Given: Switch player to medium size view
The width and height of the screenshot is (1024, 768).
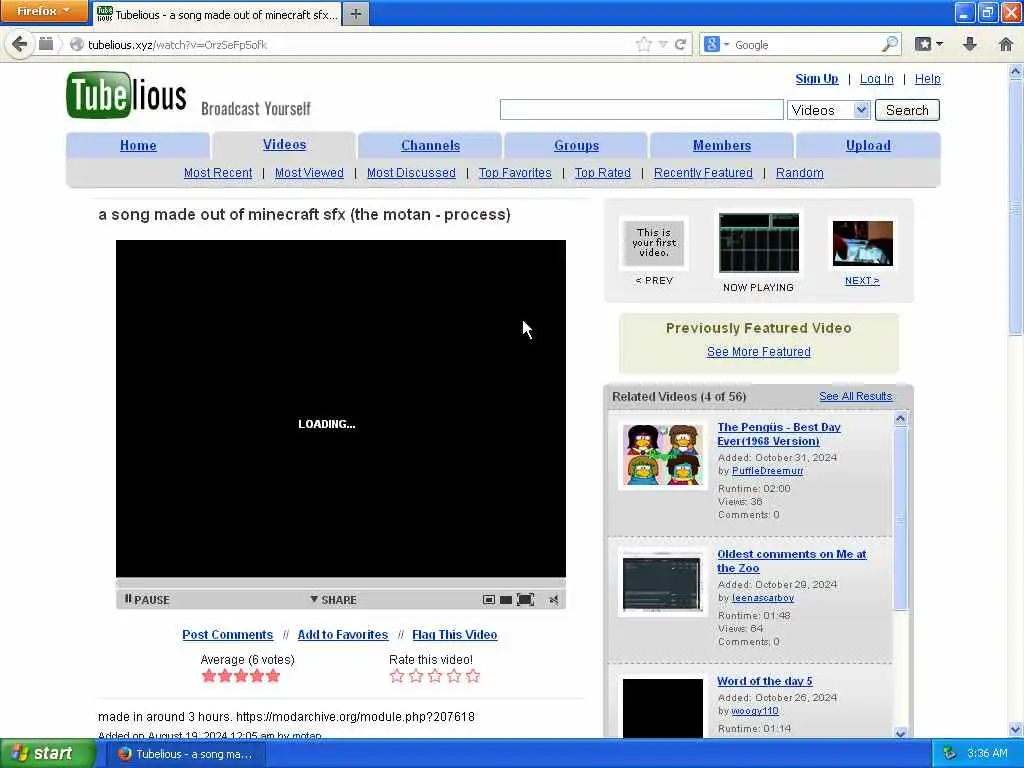Looking at the screenshot, I should (505, 600).
